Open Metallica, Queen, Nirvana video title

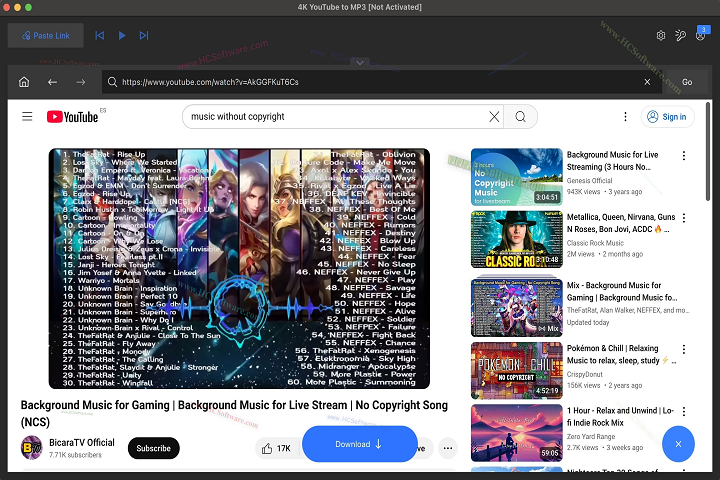pos(621,223)
